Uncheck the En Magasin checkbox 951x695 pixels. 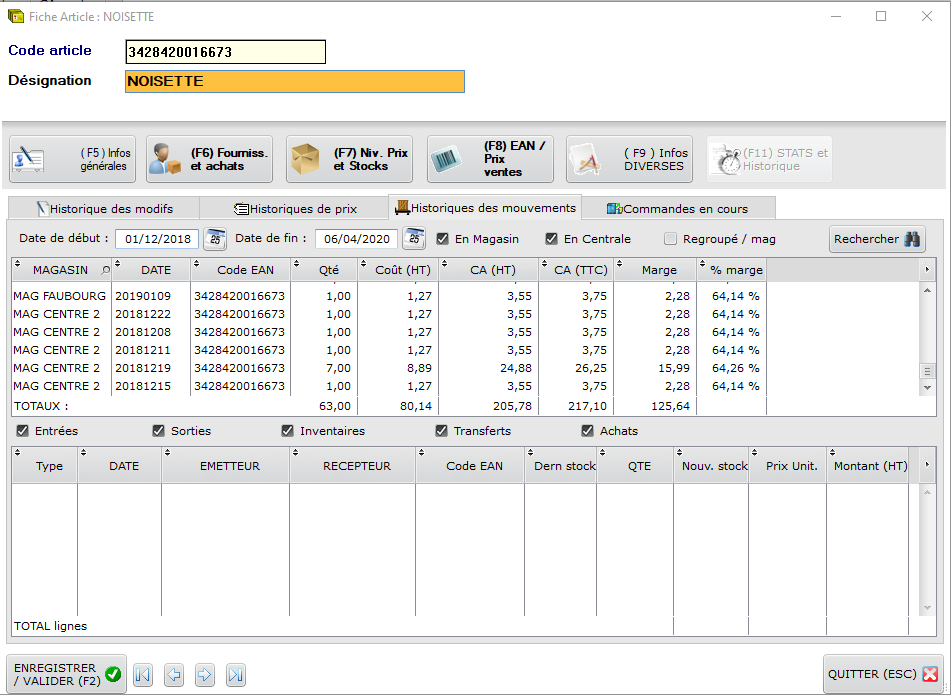pos(443,239)
